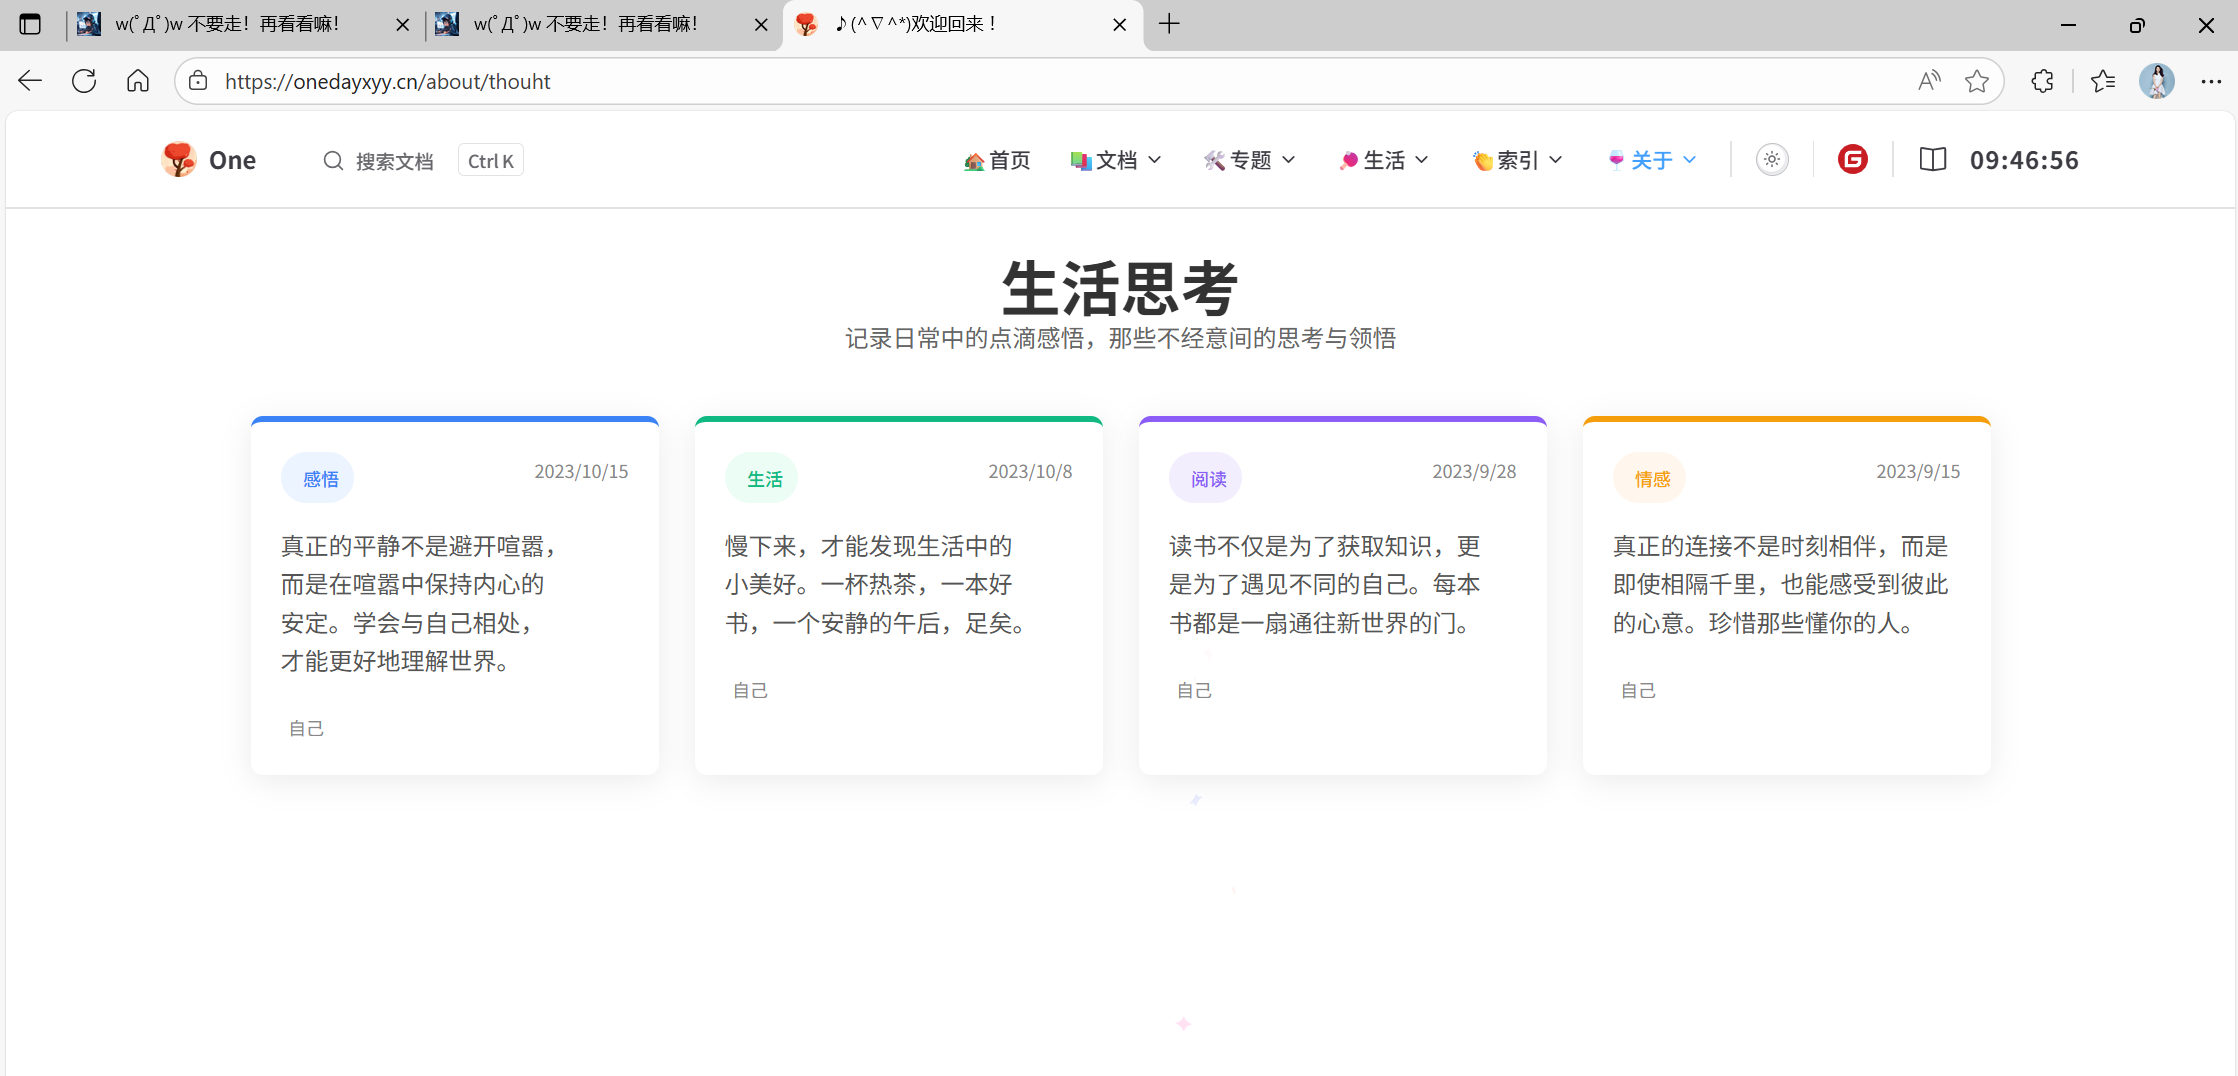Open the user profile avatar
Viewport: 2238px width, 1076px height.
pyautogui.click(x=2156, y=81)
